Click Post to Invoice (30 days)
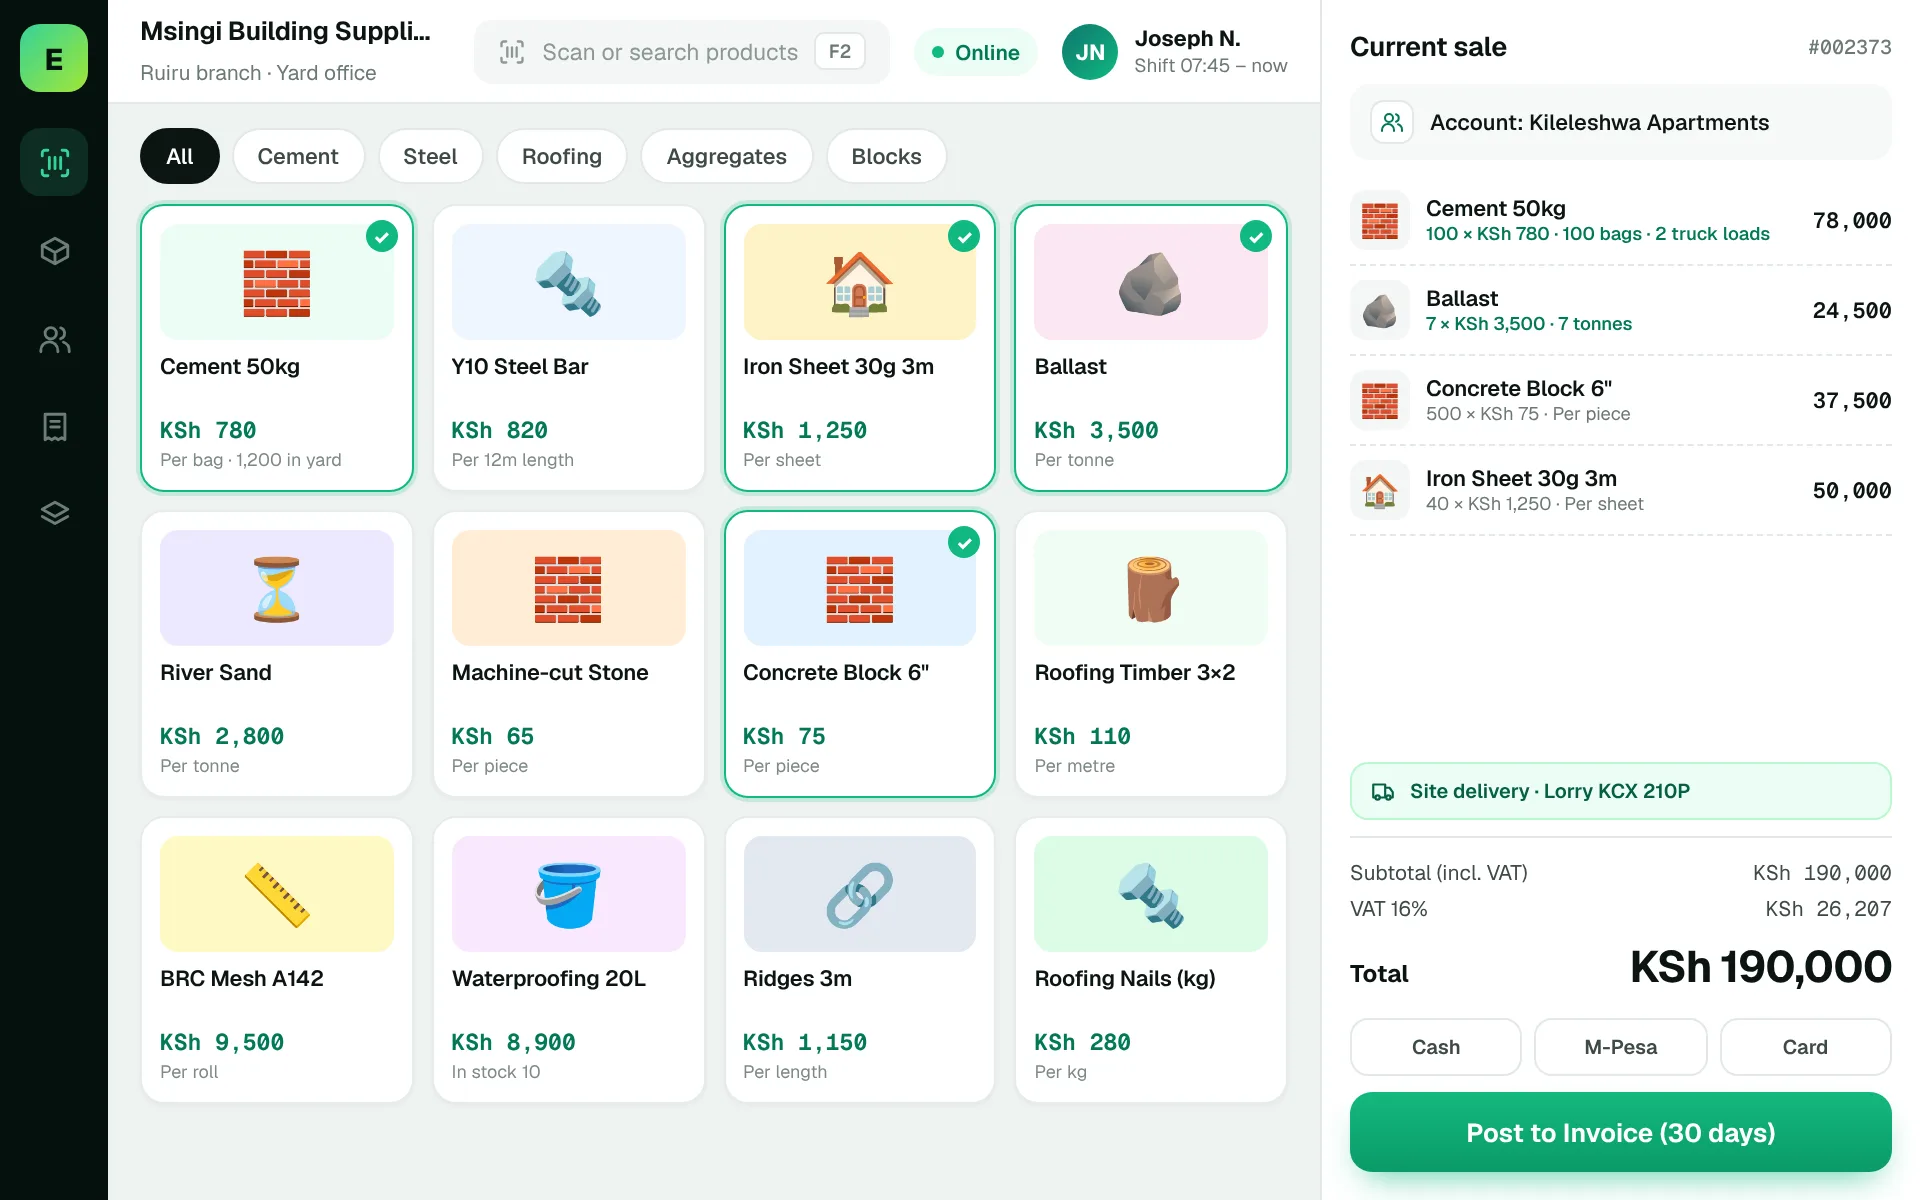The height and width of the screenshot is (1200, 1920). pyautogui.click(x=1620, y=1132)
